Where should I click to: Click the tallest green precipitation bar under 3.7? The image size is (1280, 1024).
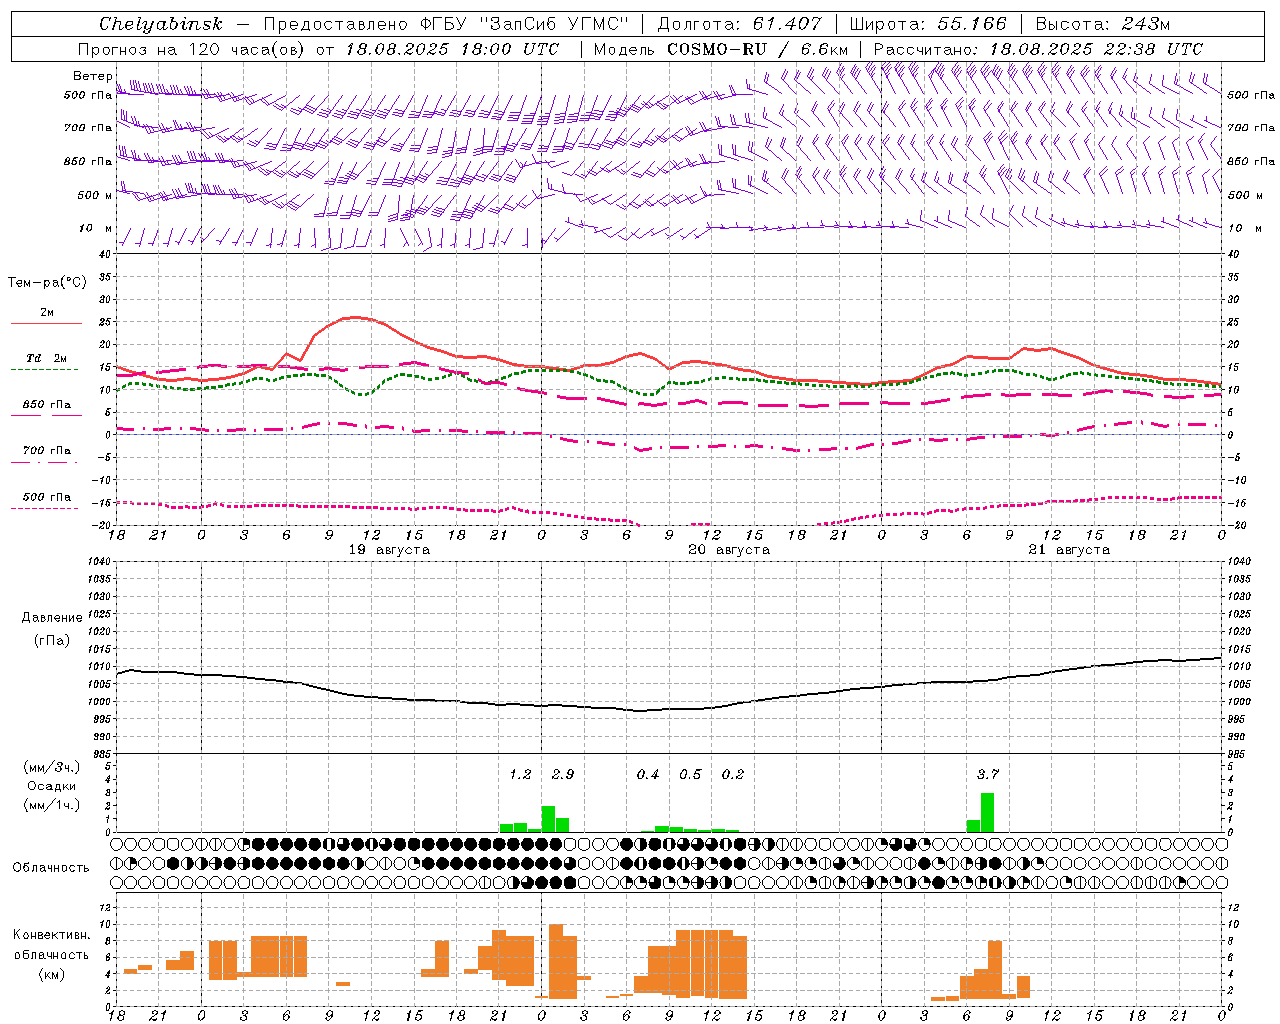(987, 812)
